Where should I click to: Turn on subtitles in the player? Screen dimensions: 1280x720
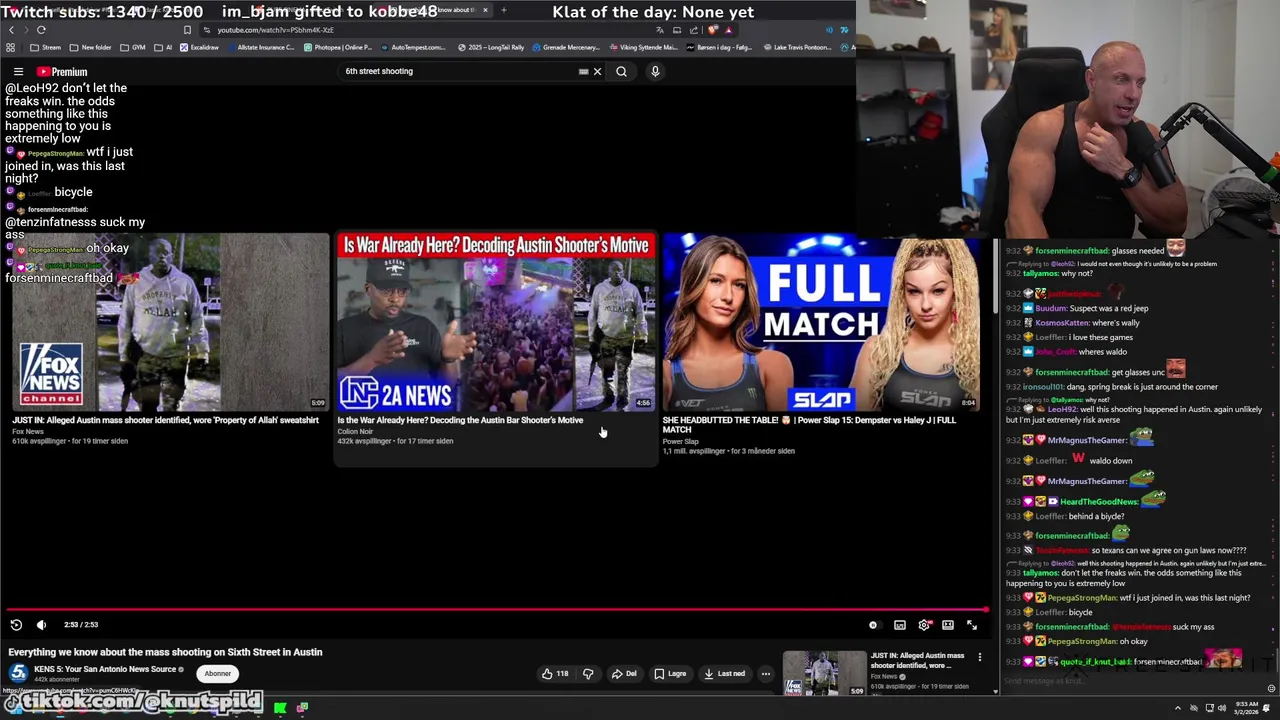[900, 625]
